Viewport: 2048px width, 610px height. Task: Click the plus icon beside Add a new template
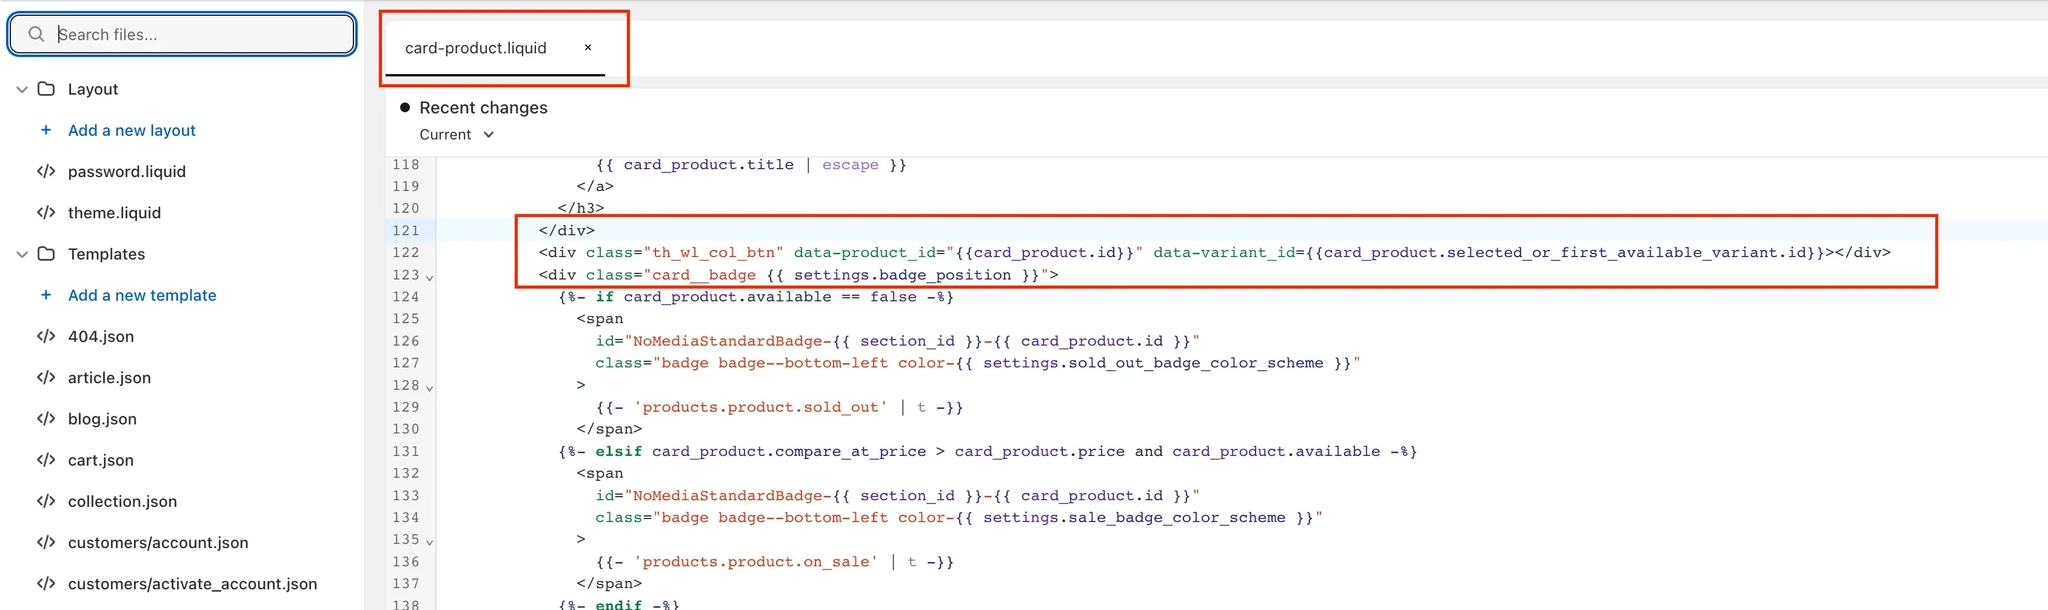(46, 295)
